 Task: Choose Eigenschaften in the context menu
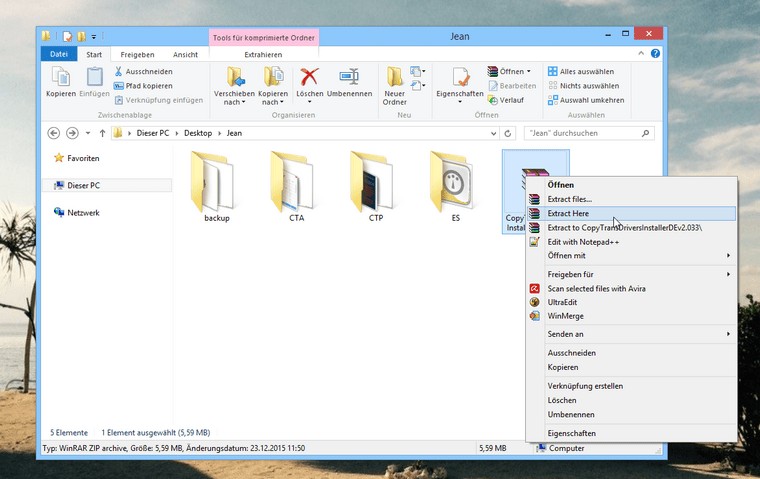(631, 433)
